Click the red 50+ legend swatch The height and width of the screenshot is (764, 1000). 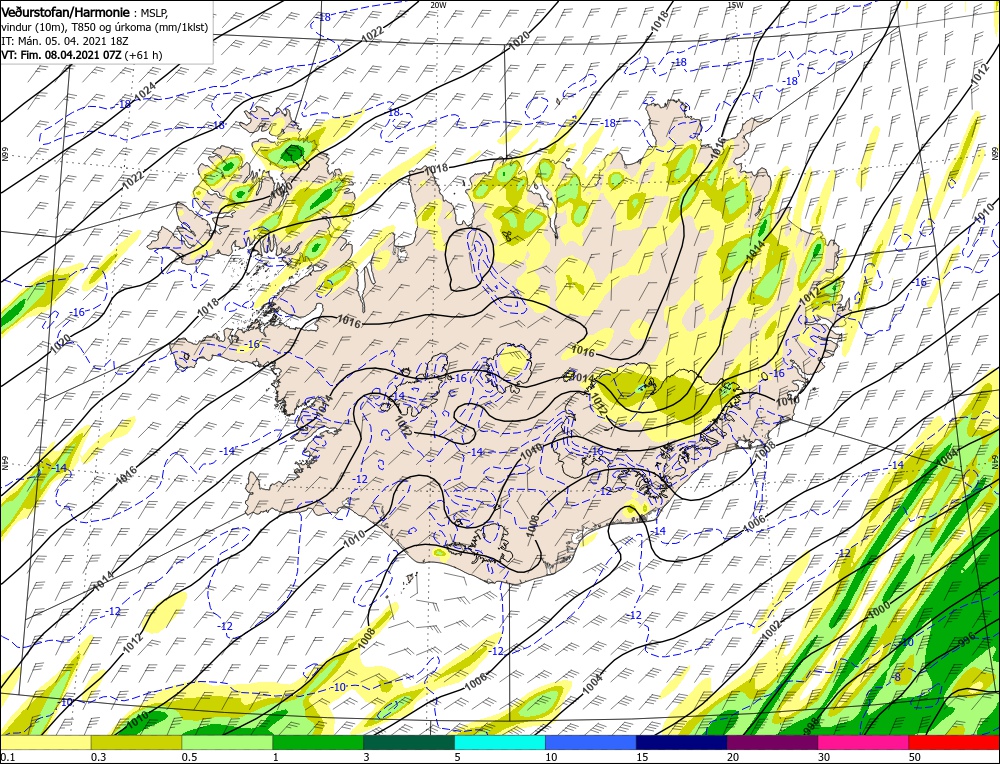point(954,742)
